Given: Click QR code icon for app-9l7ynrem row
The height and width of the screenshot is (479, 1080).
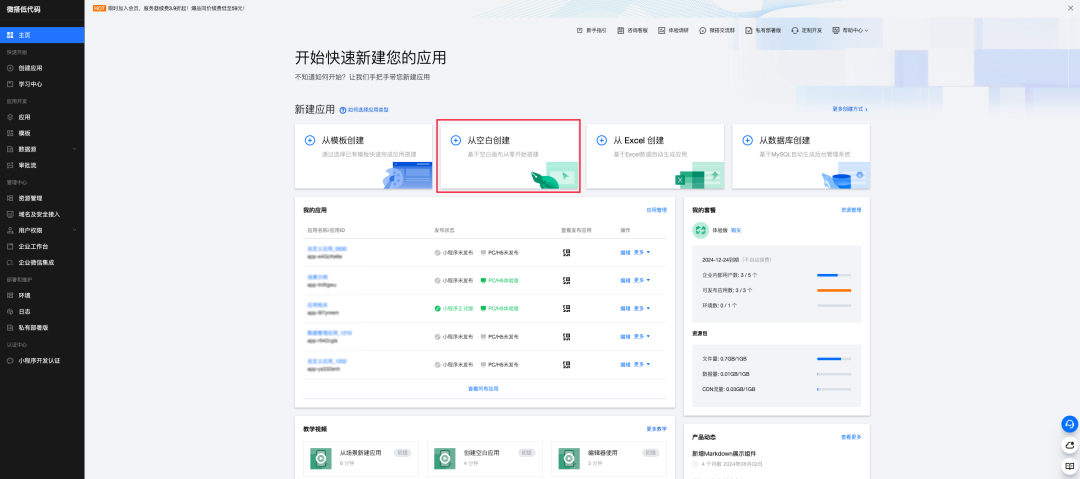Looking at the screenshot, I should pos(567,308).
